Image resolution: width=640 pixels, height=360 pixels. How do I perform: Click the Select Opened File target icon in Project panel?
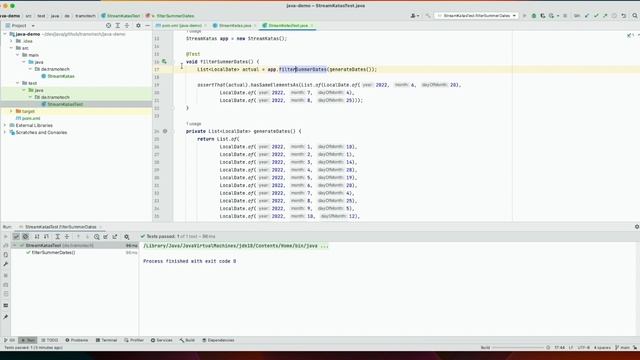tap(108, 25)
